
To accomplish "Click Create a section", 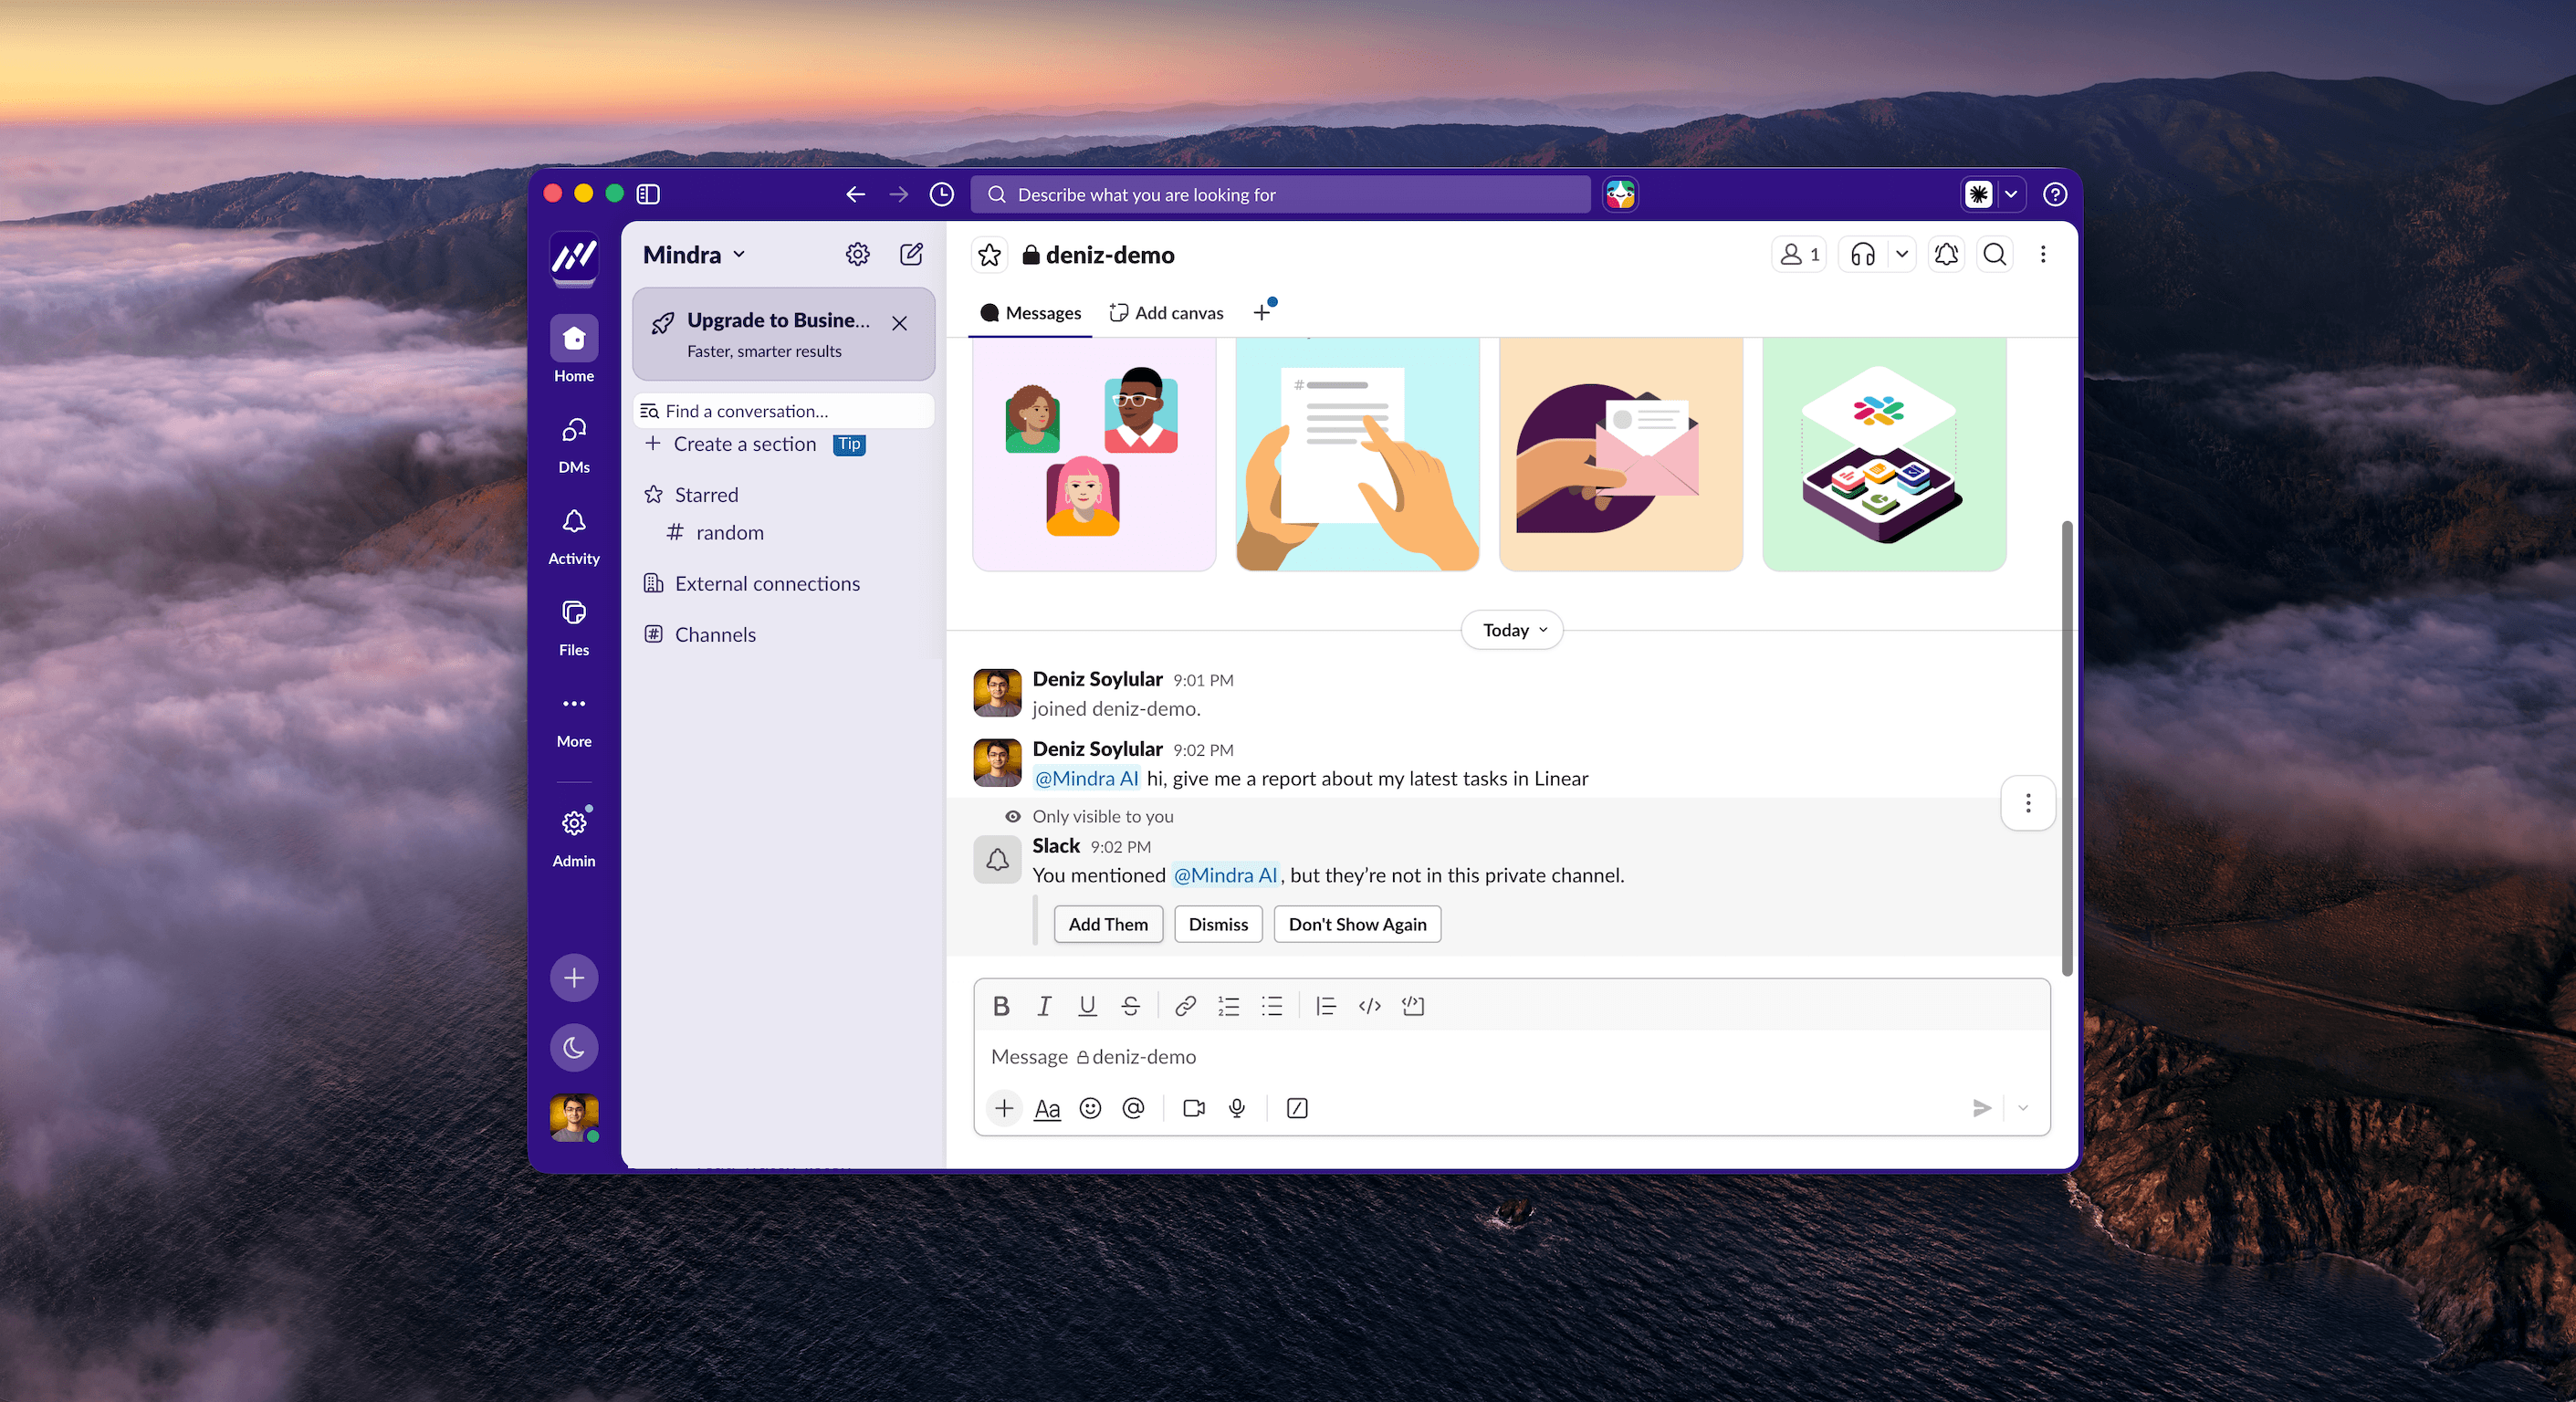I will [744, 444].
